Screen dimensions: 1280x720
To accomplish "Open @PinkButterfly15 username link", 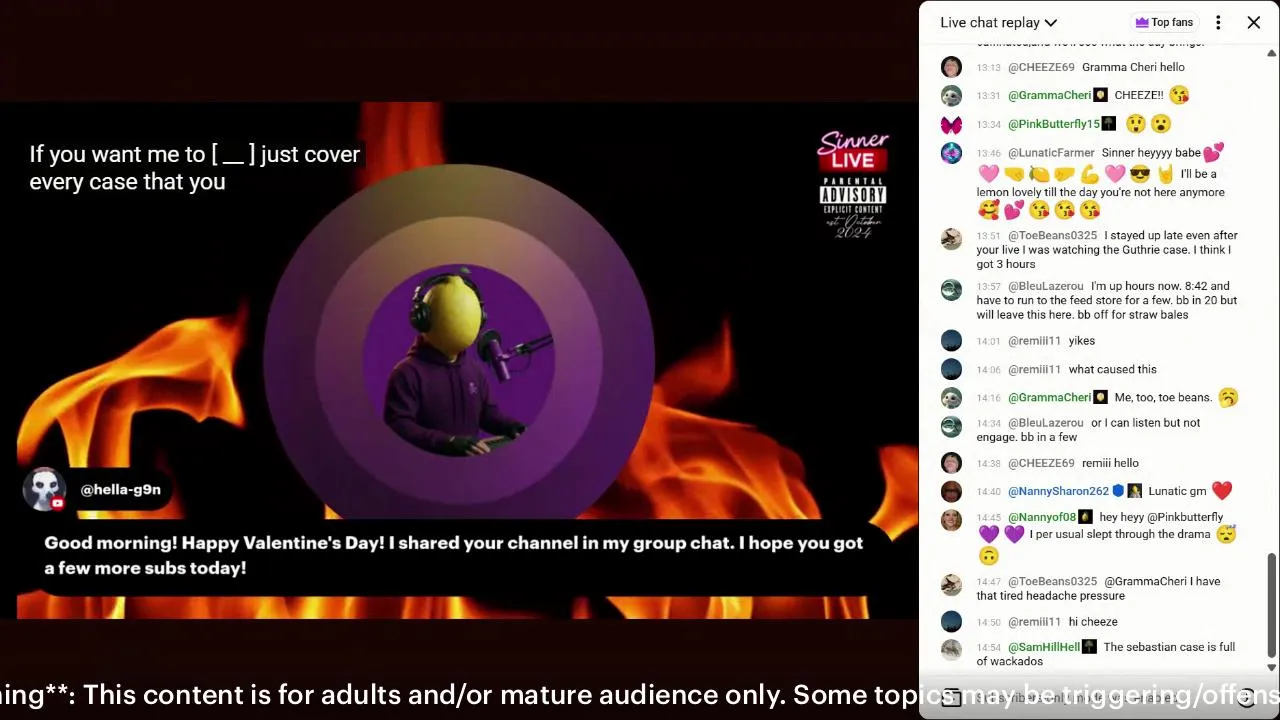I will tap(1054, 124).
